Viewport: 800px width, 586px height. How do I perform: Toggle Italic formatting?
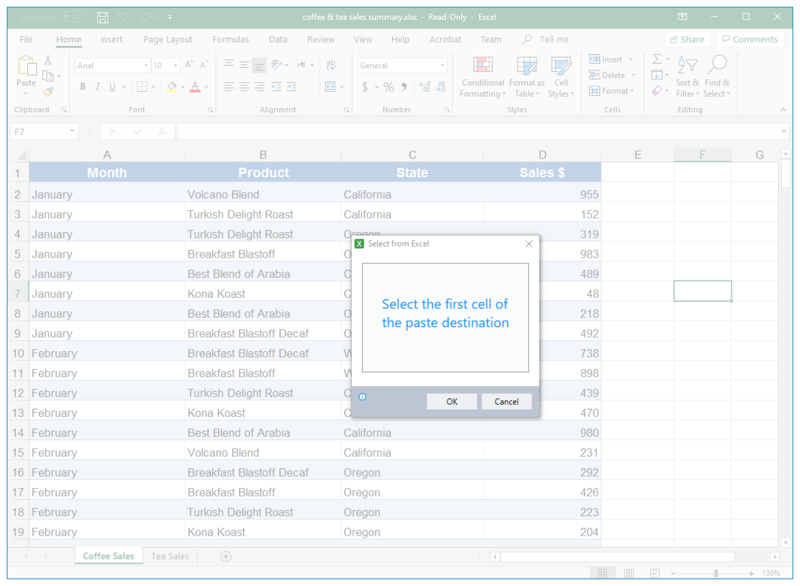point(98,87)
